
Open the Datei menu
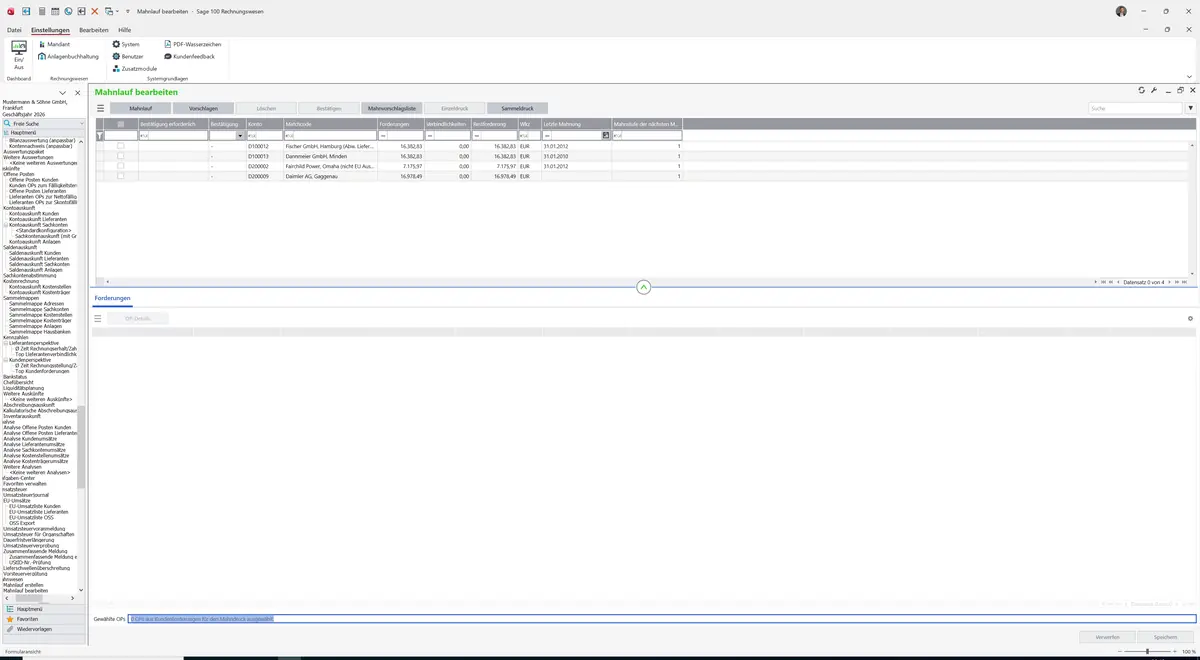pyautogui.click(x=14, y=30)
